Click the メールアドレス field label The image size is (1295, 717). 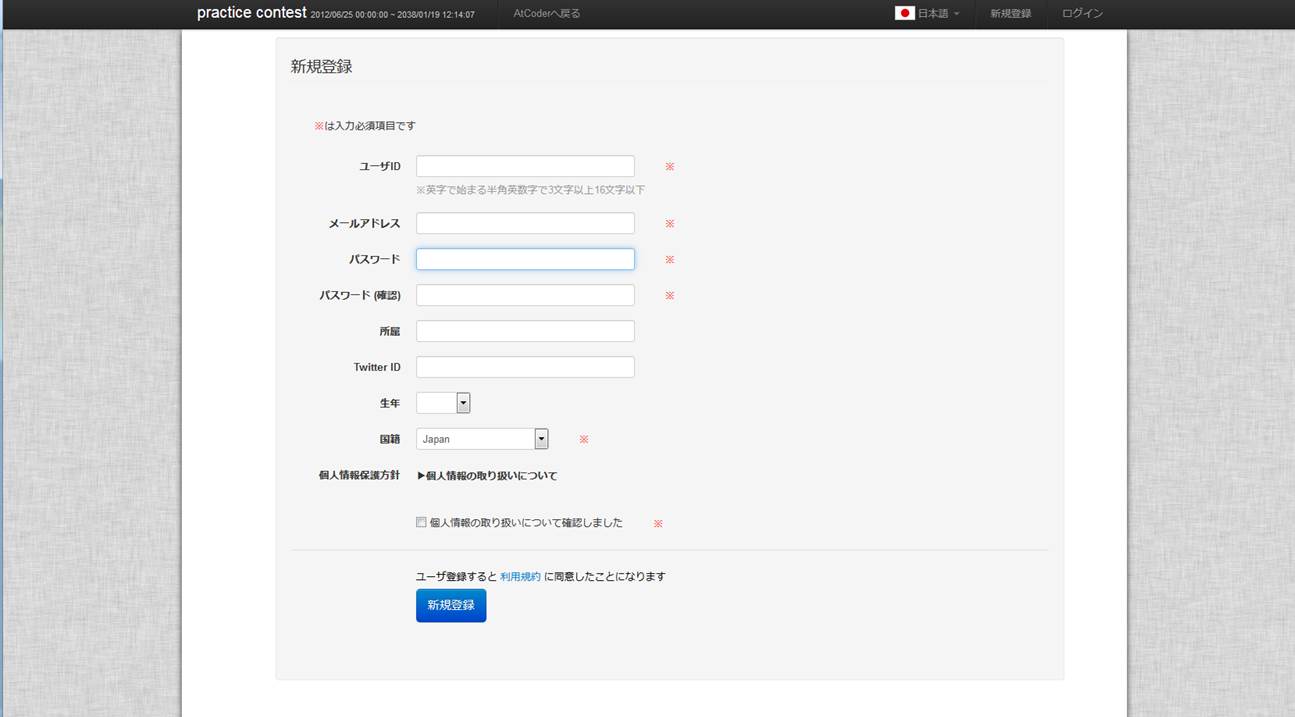click(364, 224)
